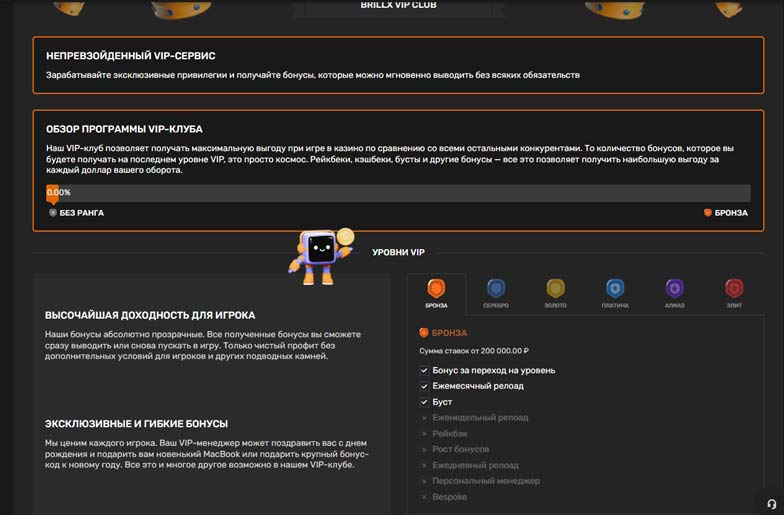Select the blue Silver shield icon
This screenshot has width=784, height=515.
coord(496,289)
